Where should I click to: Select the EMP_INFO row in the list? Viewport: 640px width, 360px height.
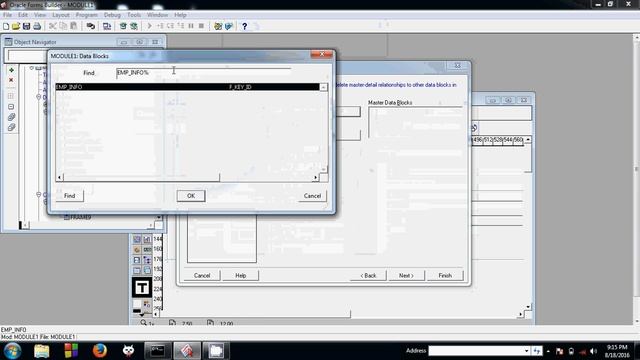187,87
